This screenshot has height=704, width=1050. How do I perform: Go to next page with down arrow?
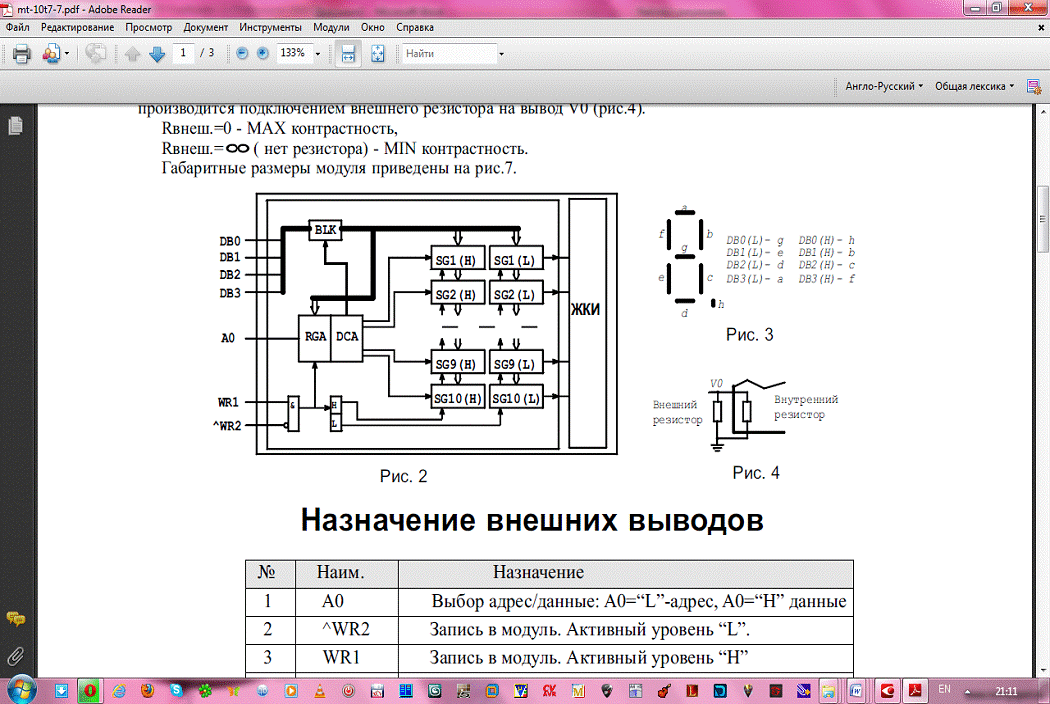point(156,53)
